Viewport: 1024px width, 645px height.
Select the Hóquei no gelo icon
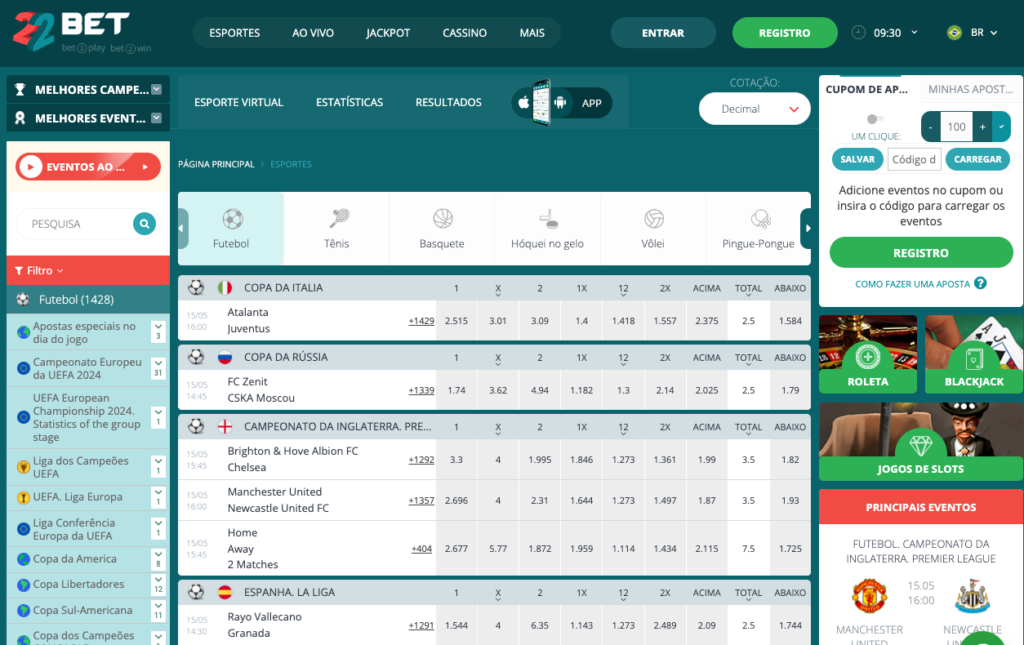pos(548,219)
